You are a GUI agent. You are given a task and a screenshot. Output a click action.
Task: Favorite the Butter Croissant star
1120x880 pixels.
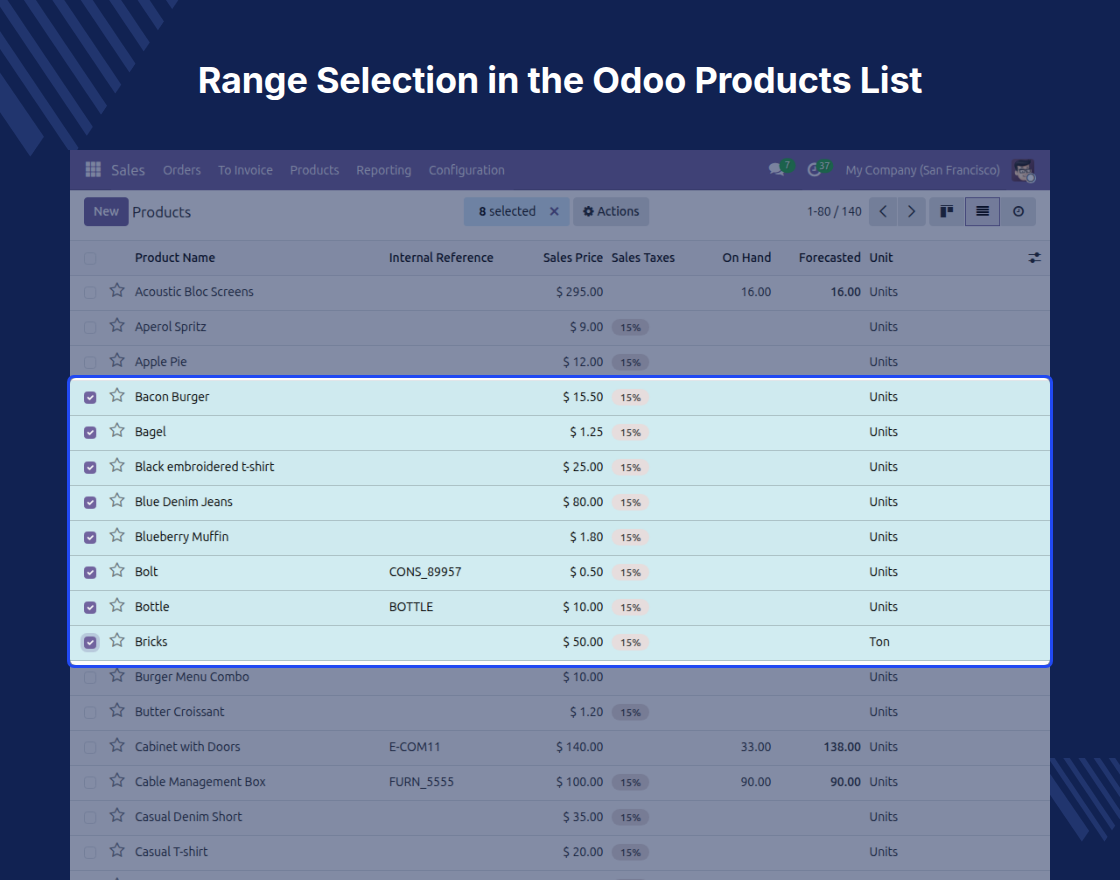pyautogui.click(x=117, y=710)
